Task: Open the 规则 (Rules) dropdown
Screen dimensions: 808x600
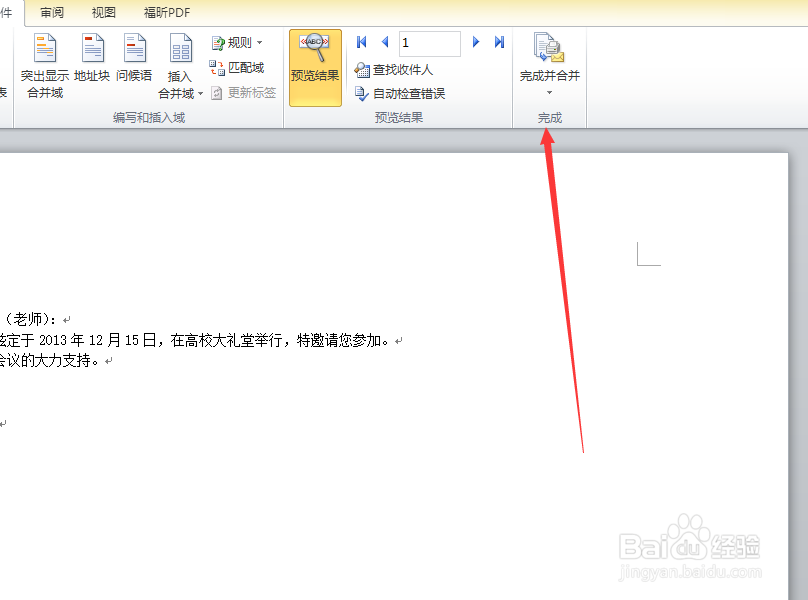Action: tap(238, 42)
